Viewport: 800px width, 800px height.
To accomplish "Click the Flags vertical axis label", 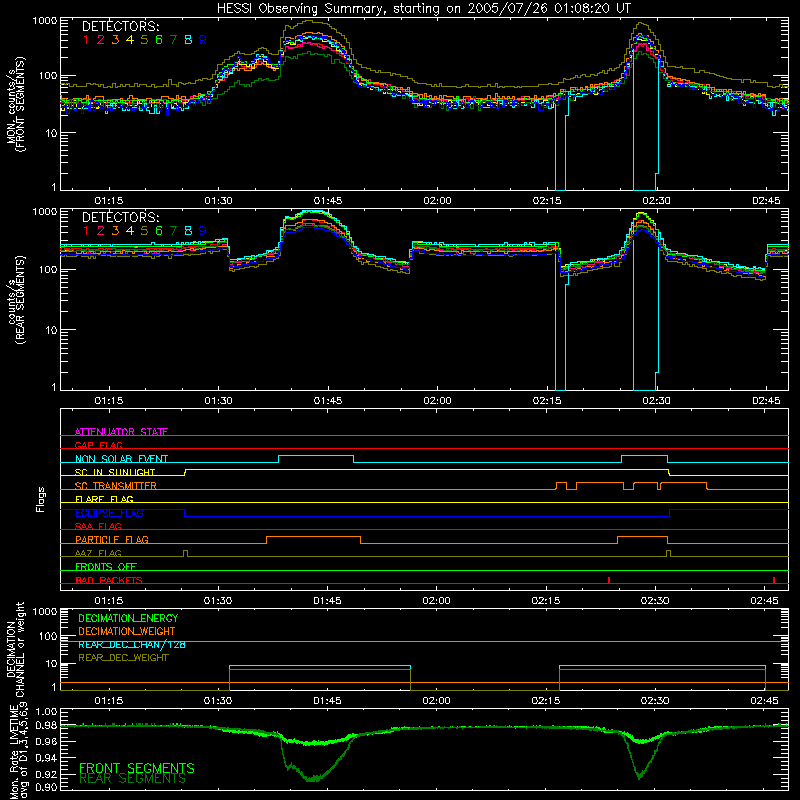I will pos(41,499).
